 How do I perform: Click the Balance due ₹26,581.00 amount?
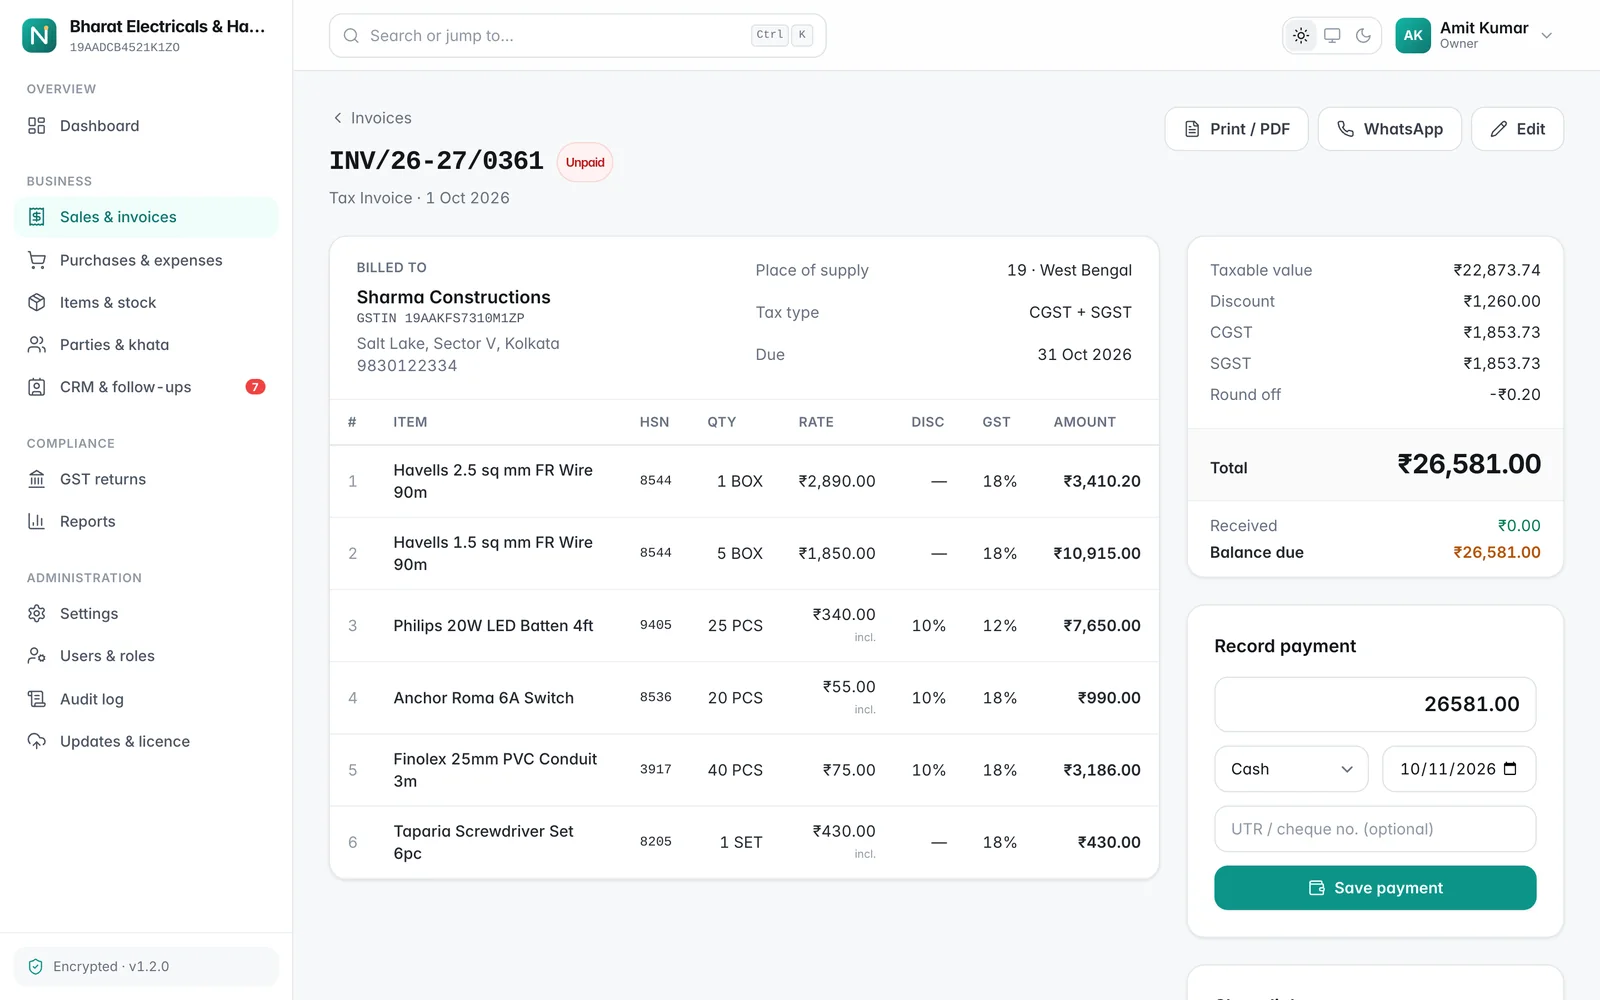(1497, 552)
